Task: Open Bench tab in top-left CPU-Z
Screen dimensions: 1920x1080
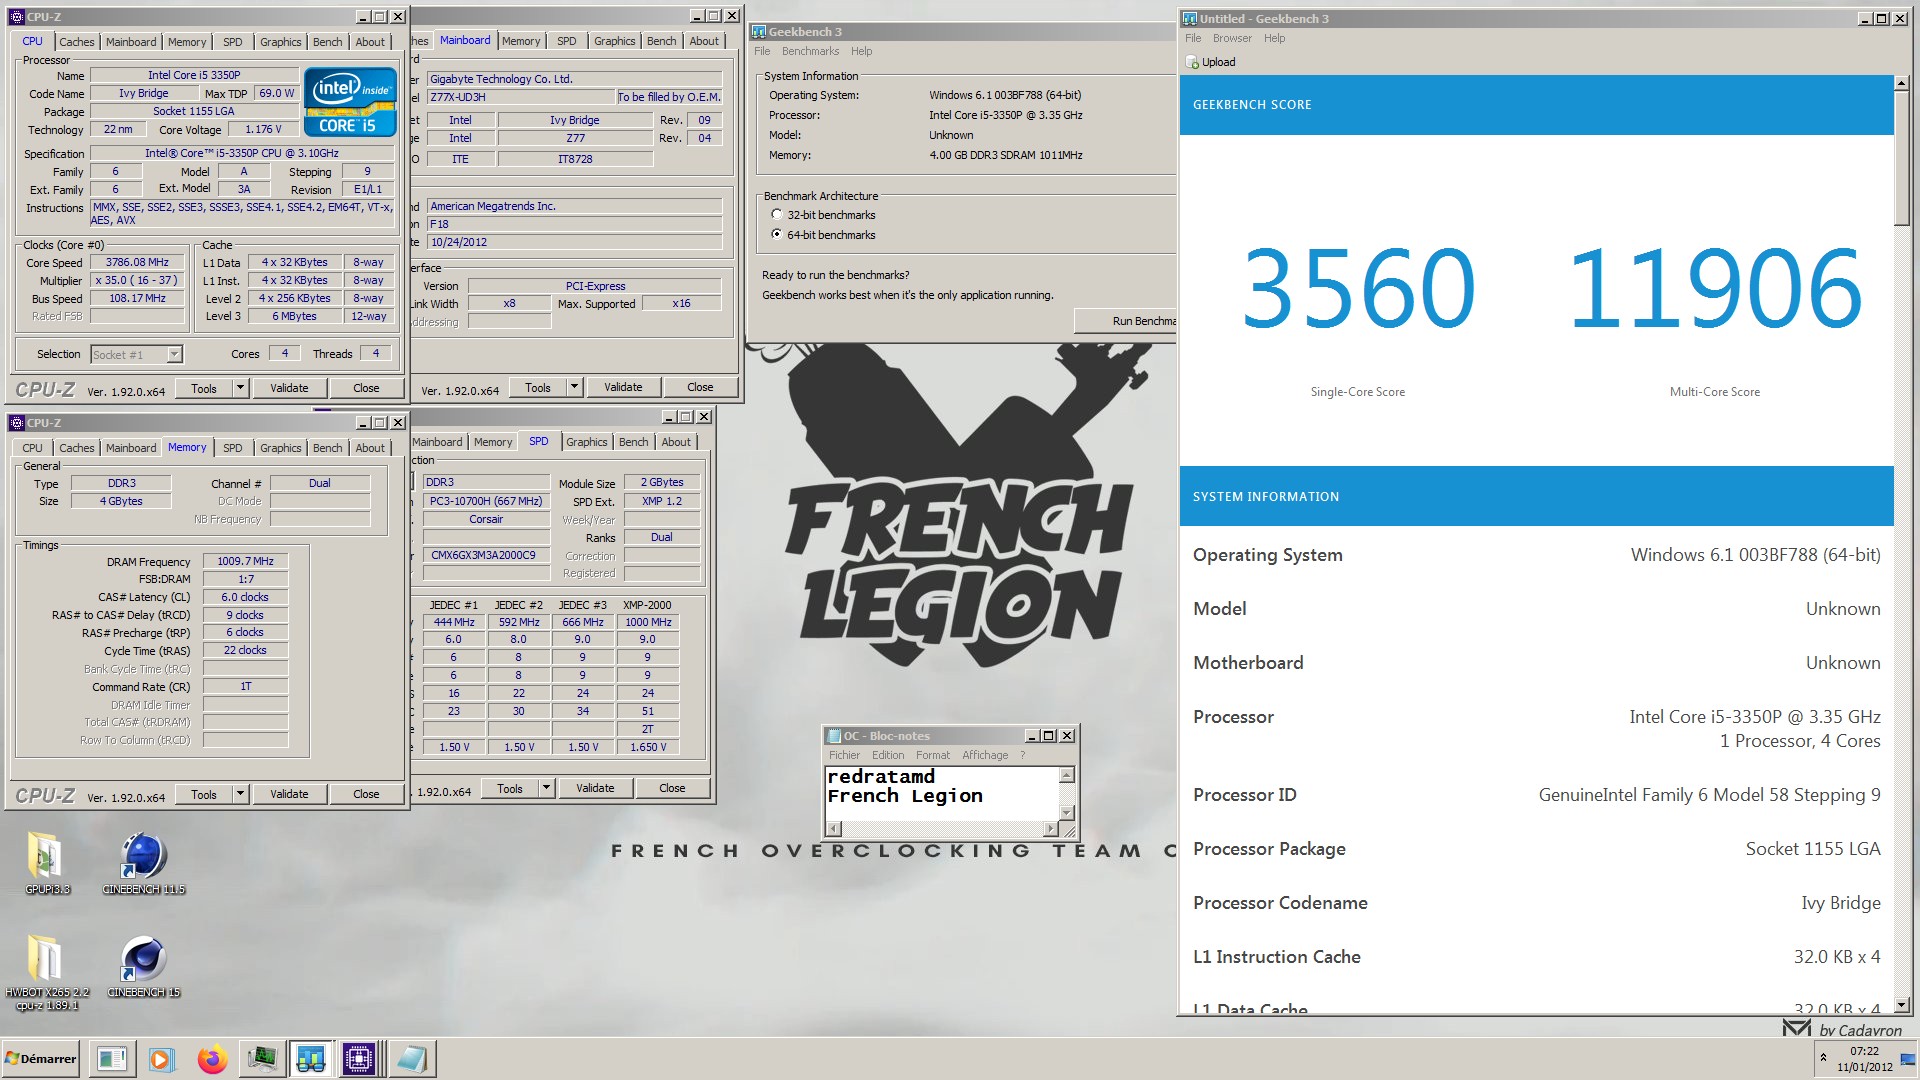Action: pos(327,42)
